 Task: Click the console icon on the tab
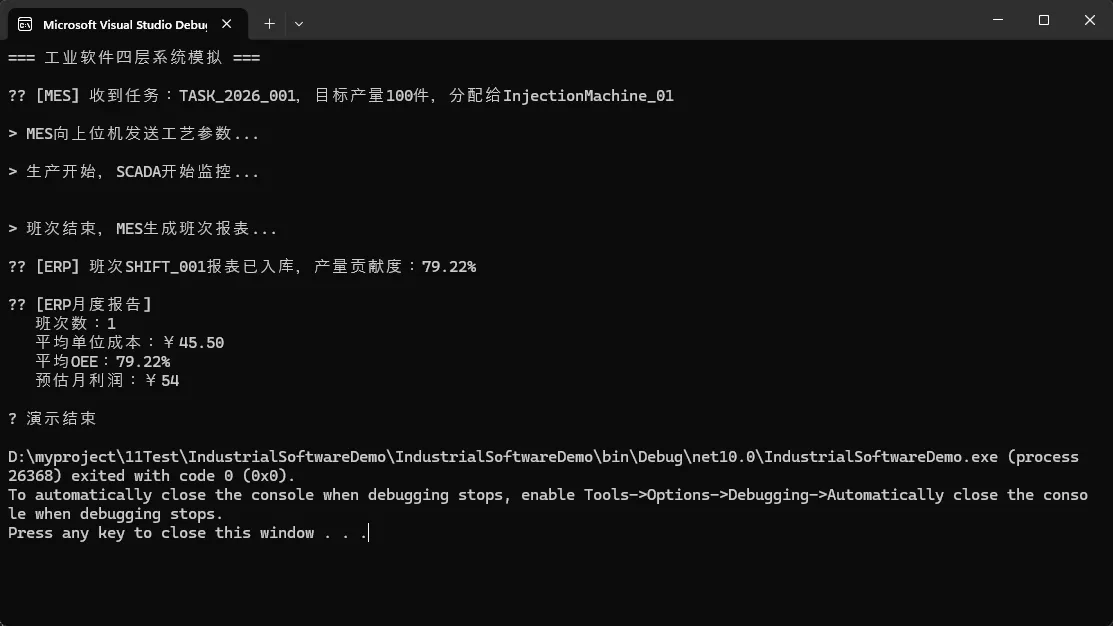(25, 22)
